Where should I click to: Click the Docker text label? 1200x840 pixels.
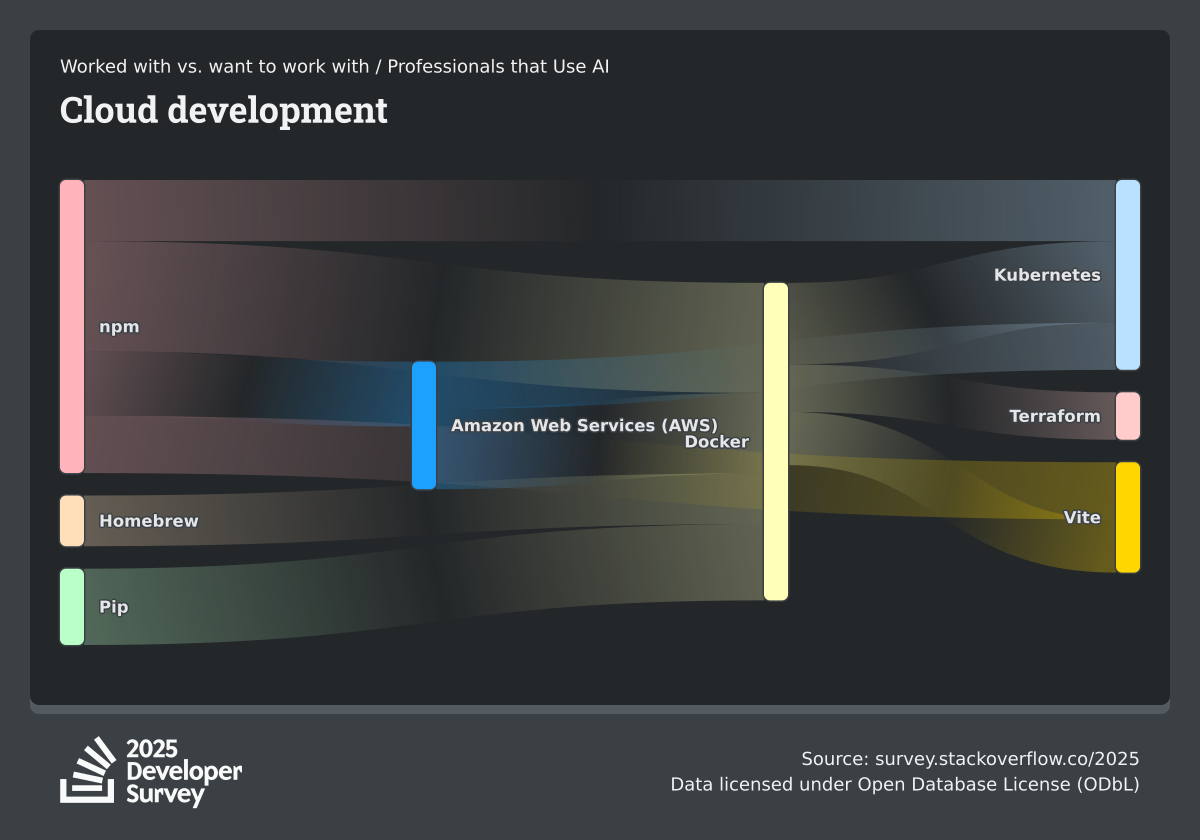(x=716, y=442)
